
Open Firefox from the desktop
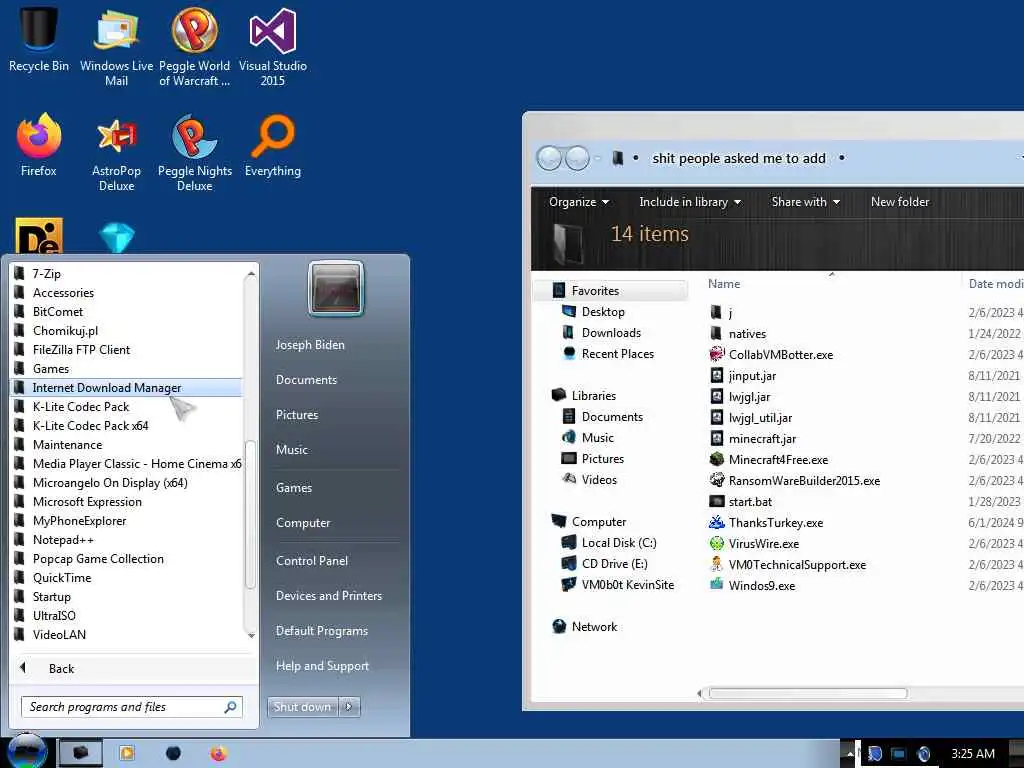click(x=39, y=145)
